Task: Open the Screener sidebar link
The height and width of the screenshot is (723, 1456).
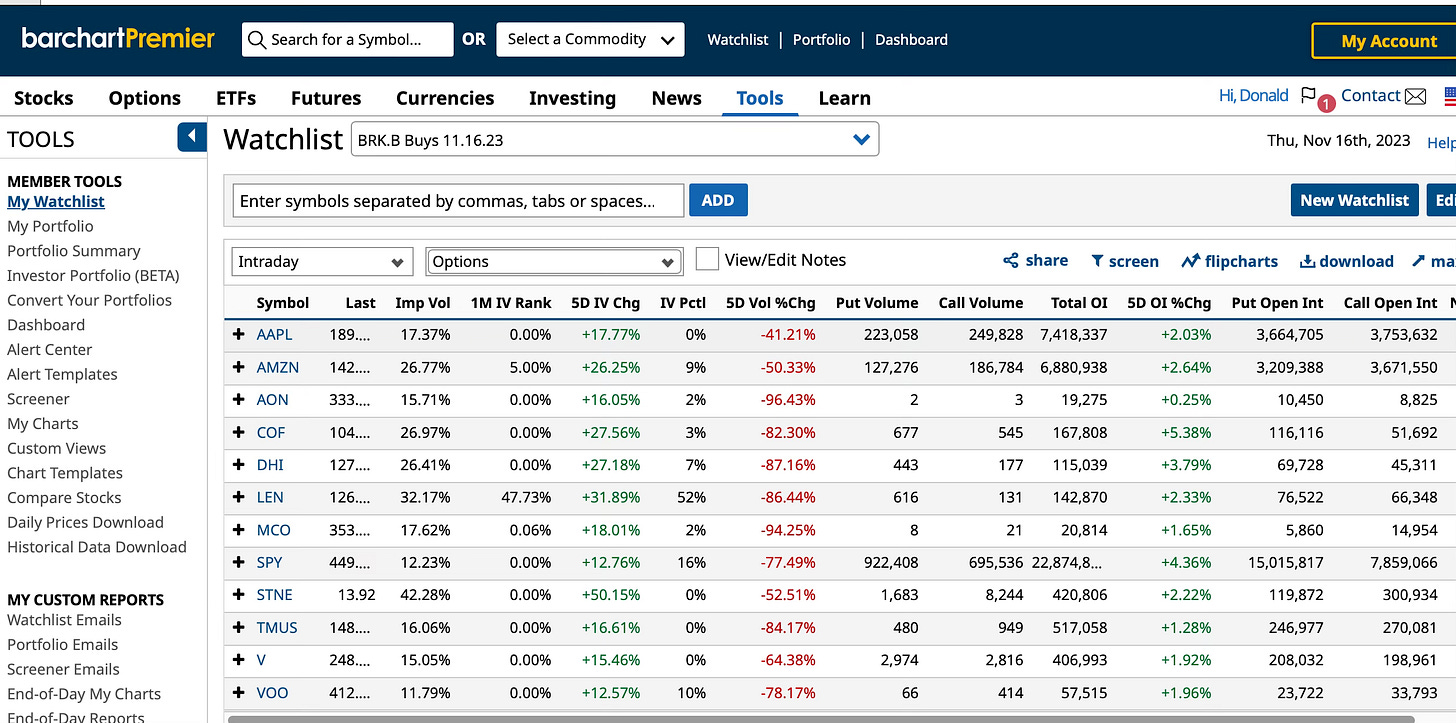Action: [x=38, y=399]
